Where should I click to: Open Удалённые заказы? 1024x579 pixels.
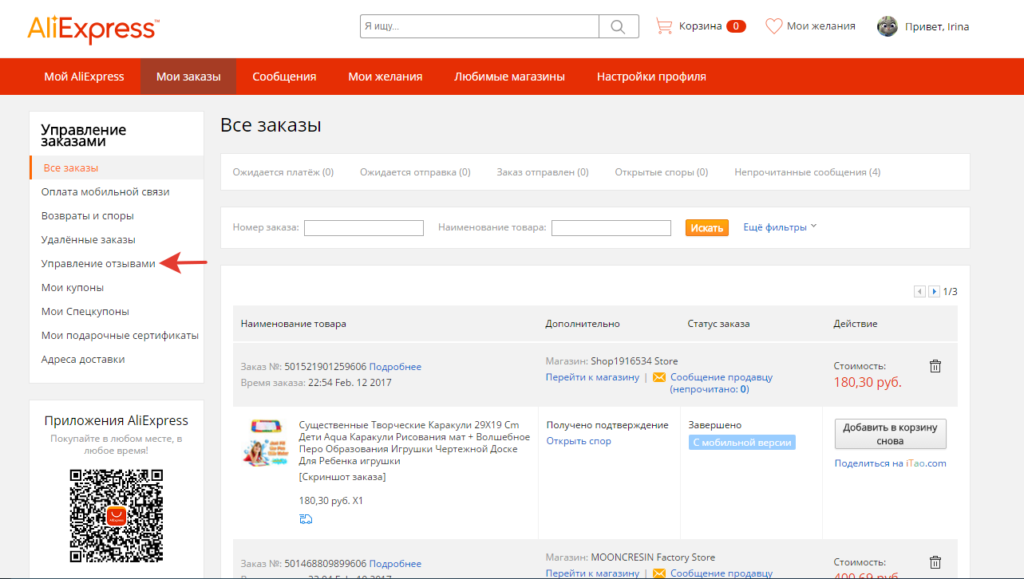pos(88,240)
